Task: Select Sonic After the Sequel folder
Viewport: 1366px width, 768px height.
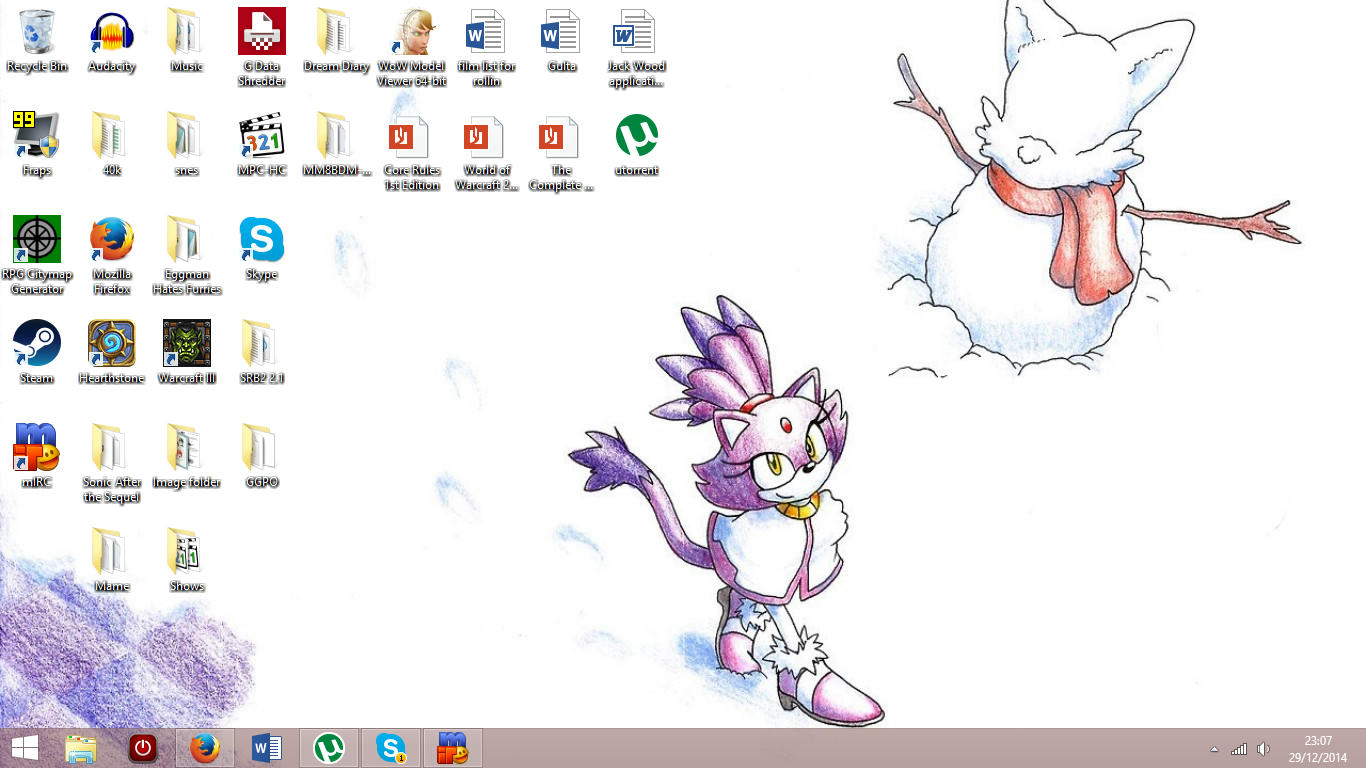Action: pyautogui.click(x=112, y=464)
